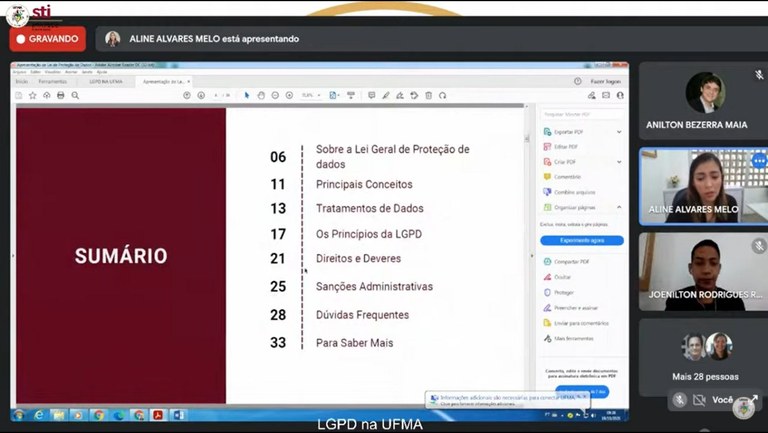Expand the zoom percentage dropdown
768x433 pixels.
(x=320, y=95)
